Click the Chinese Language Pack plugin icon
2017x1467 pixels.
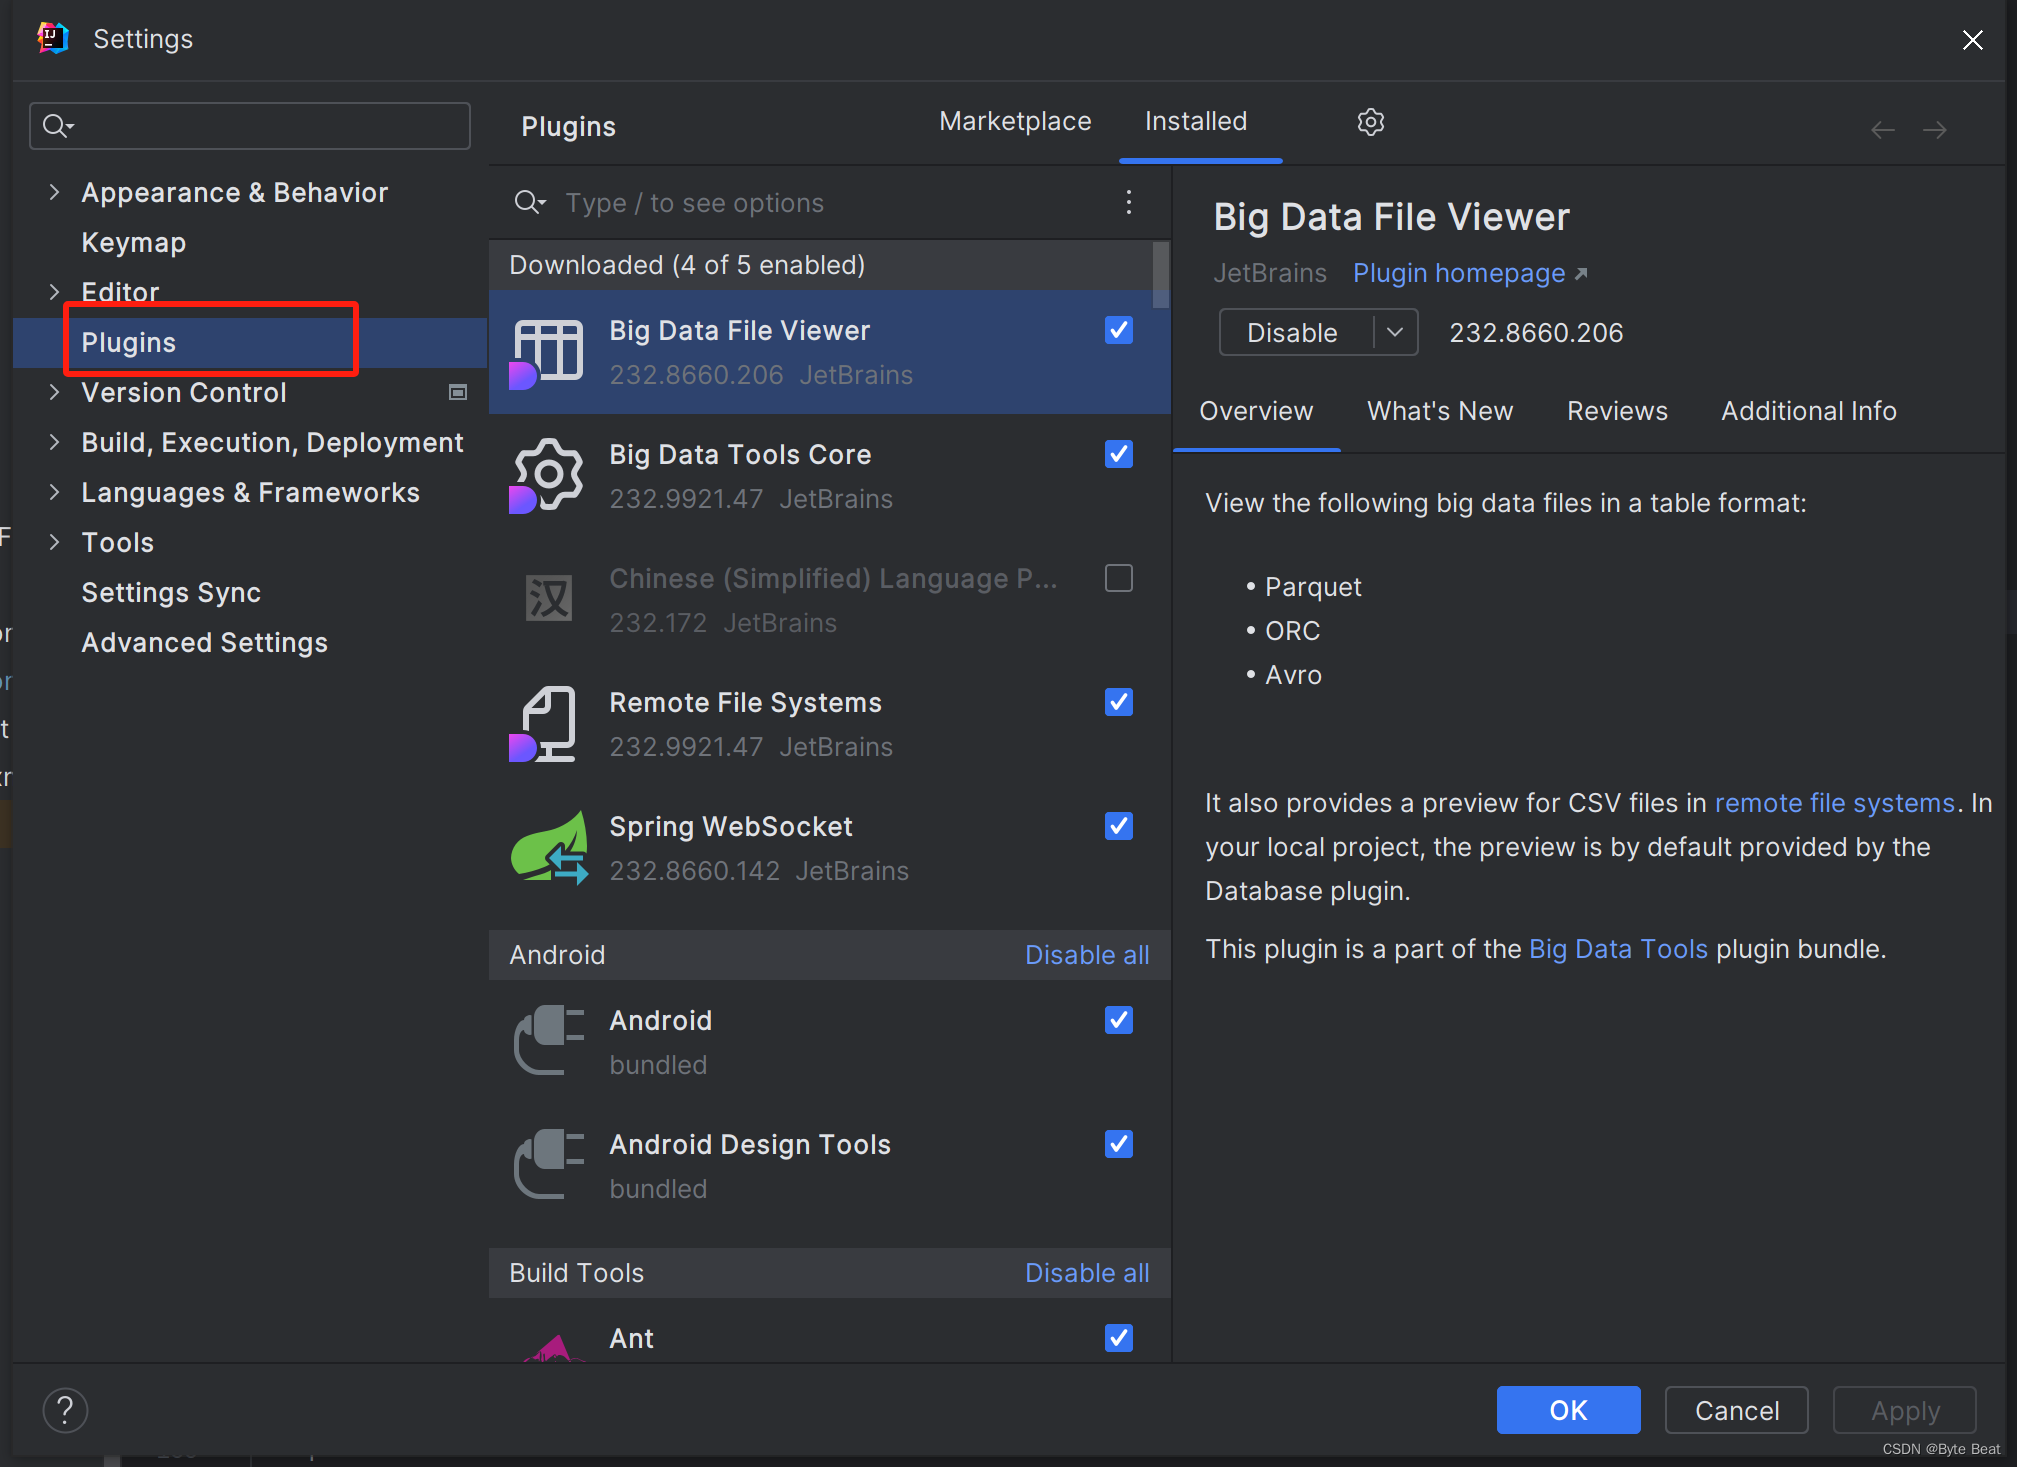tap(548, 599)
